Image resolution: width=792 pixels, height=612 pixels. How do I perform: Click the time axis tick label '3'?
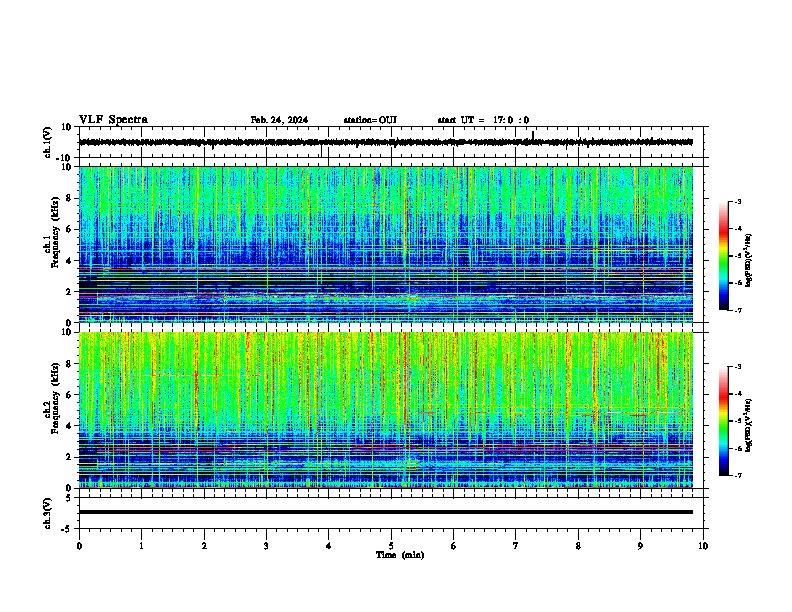[x=266, y=546]
